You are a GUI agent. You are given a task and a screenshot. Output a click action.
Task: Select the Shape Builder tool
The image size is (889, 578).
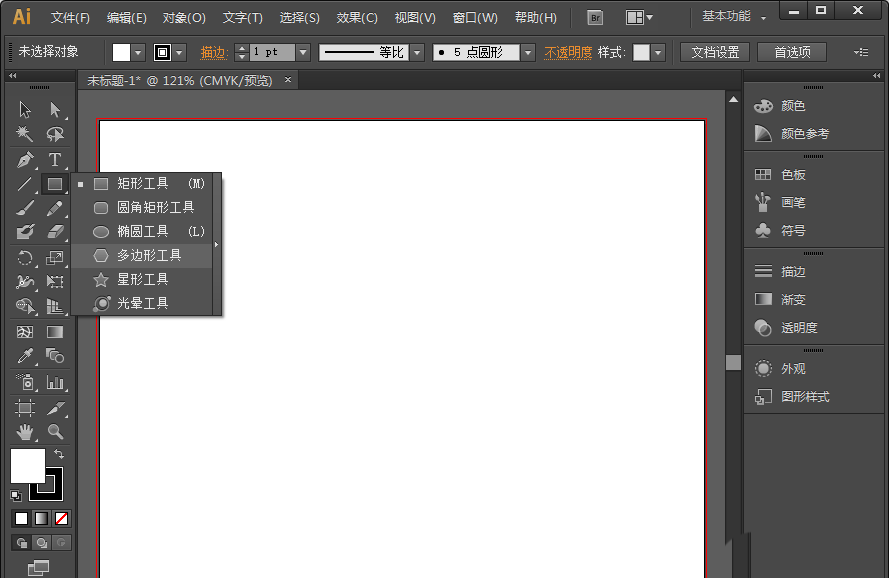pyautogui.click(x=25, y=306)
